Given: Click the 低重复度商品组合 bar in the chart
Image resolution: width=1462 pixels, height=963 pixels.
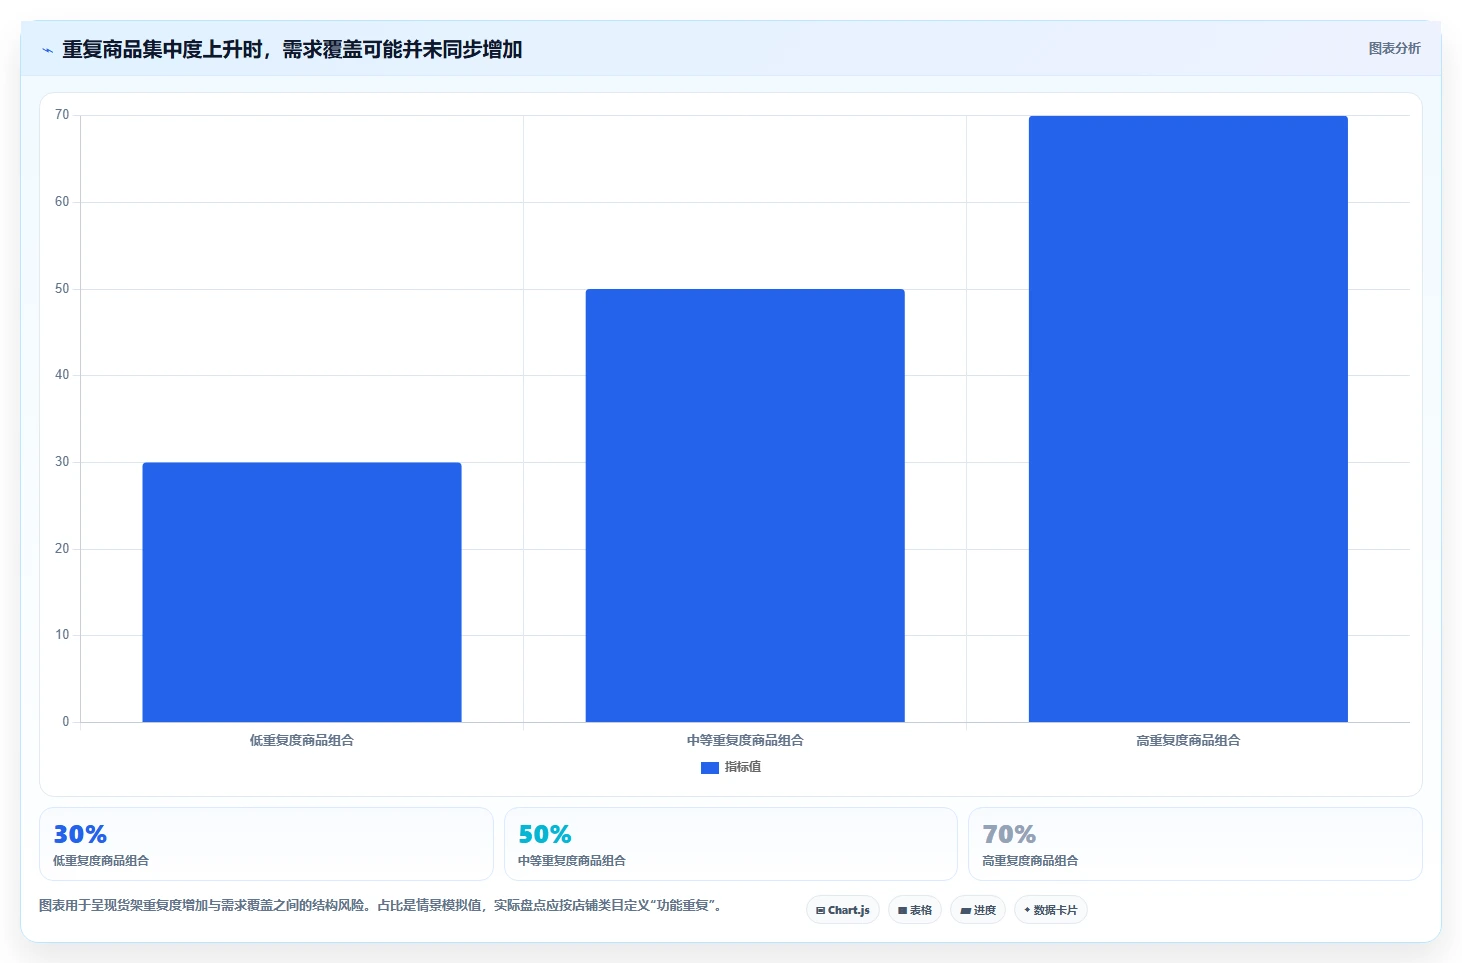Looking at the screenshot, I should tap(302, 592).
